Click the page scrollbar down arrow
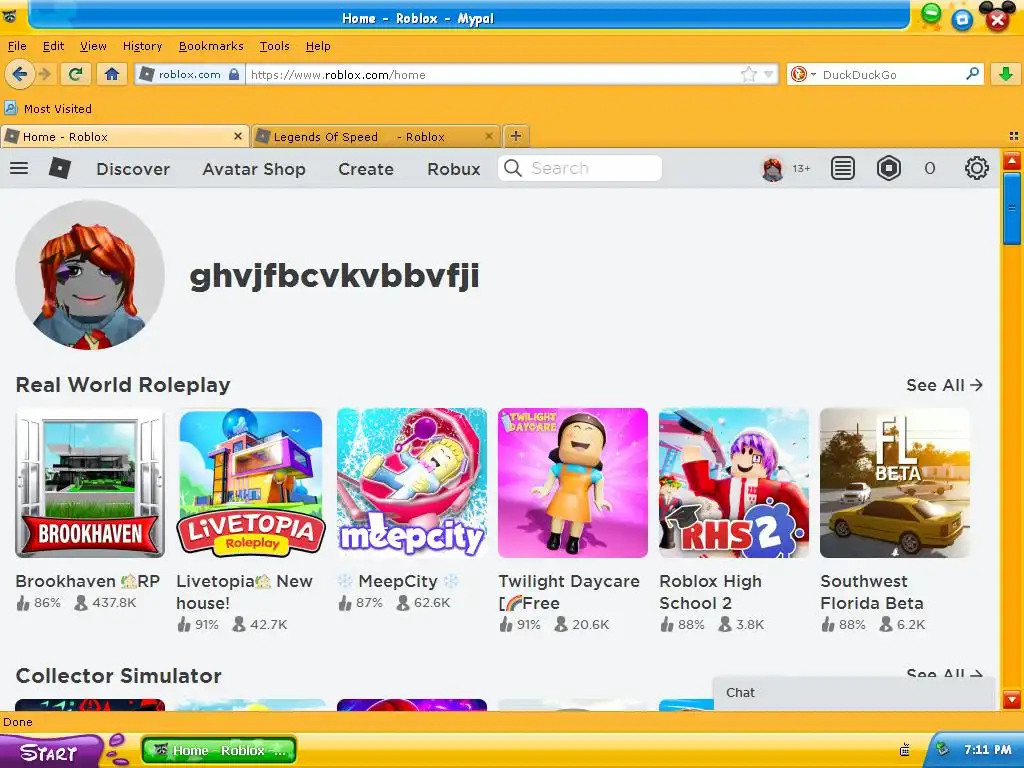Image resolution: width=1024 pixels, height=768 pixels. [x=1012, y=699]
